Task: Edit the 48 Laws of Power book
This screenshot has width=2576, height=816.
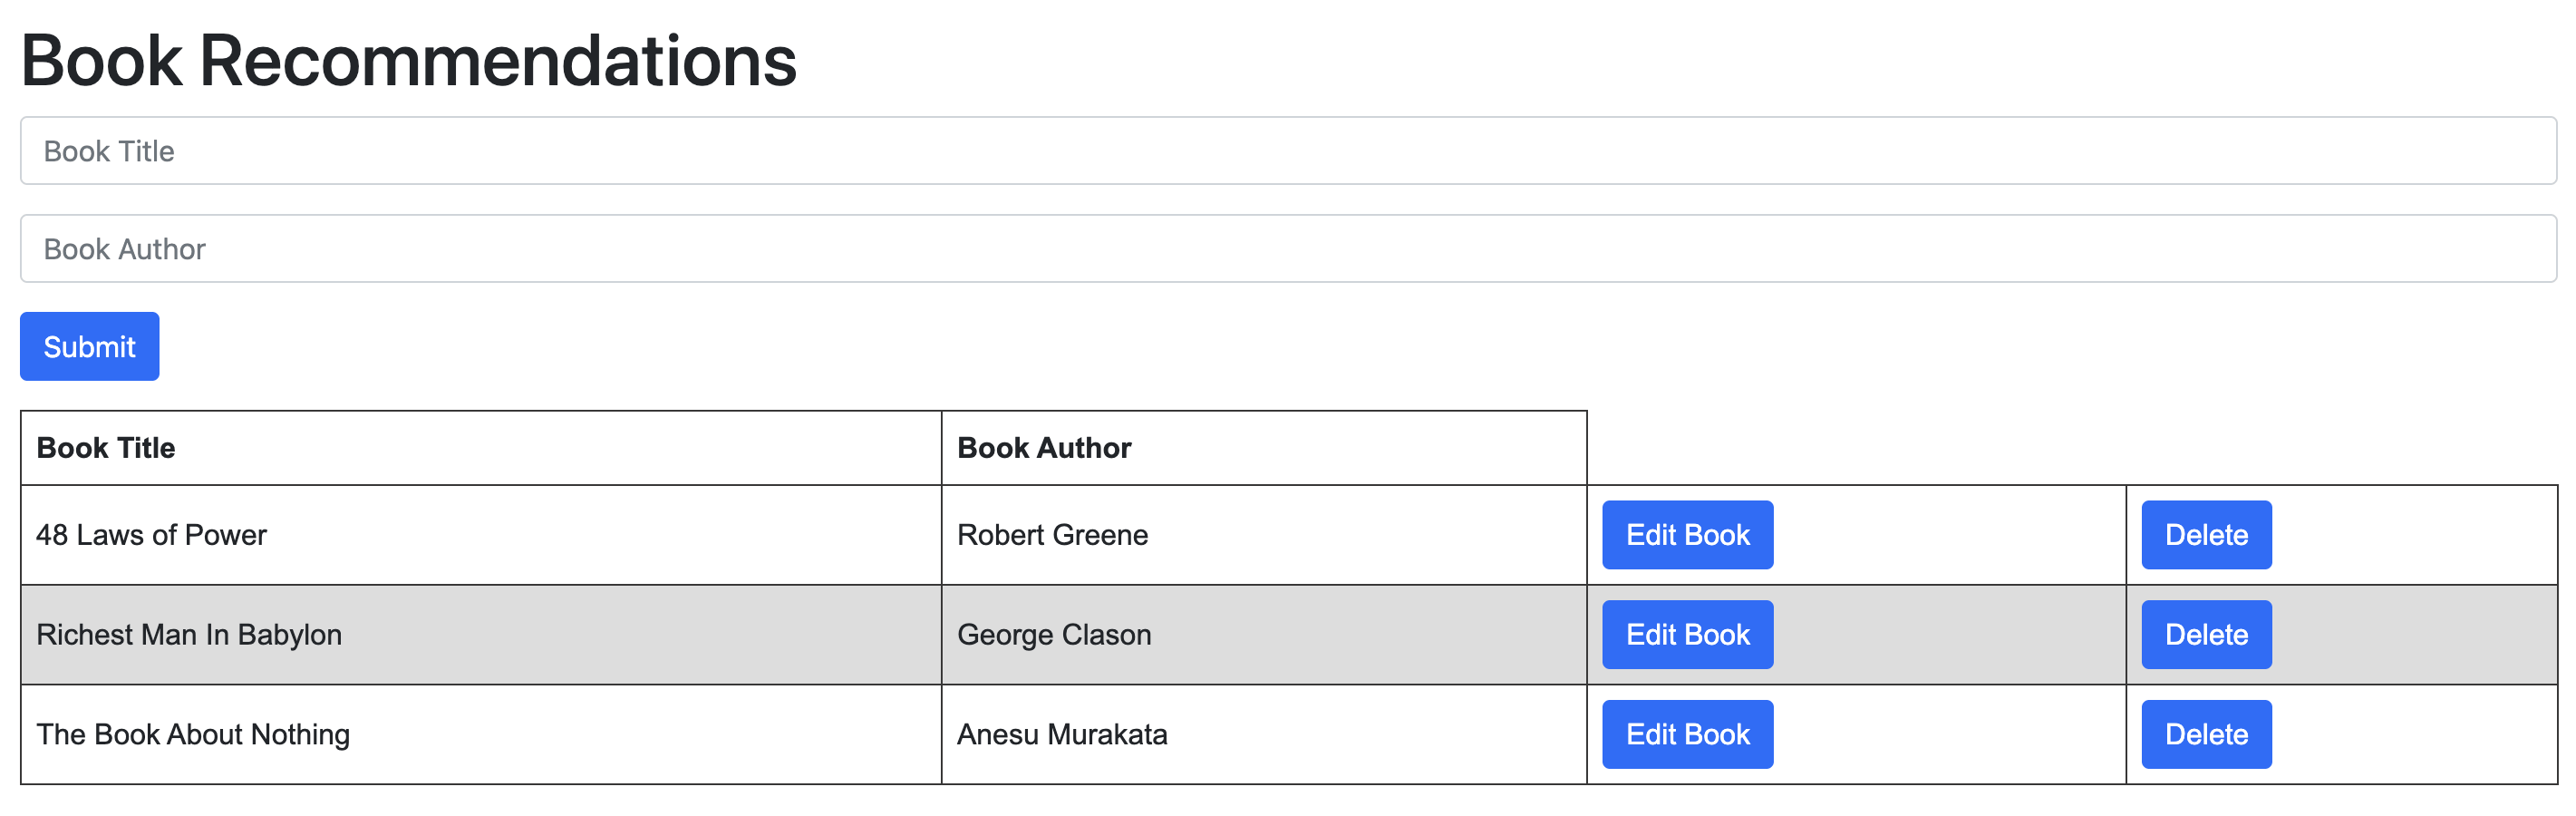Action: pyautogui.click(x=1687, y=535)
